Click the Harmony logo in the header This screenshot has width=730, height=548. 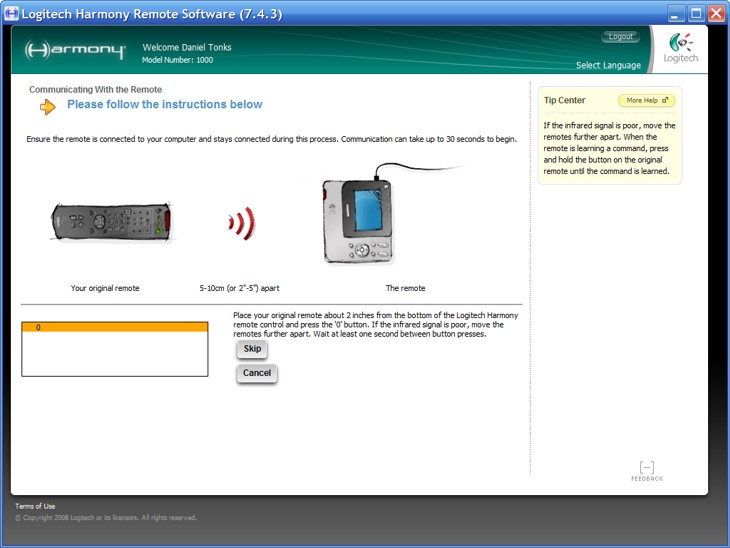pyautogui.click(x=75, y=50)
